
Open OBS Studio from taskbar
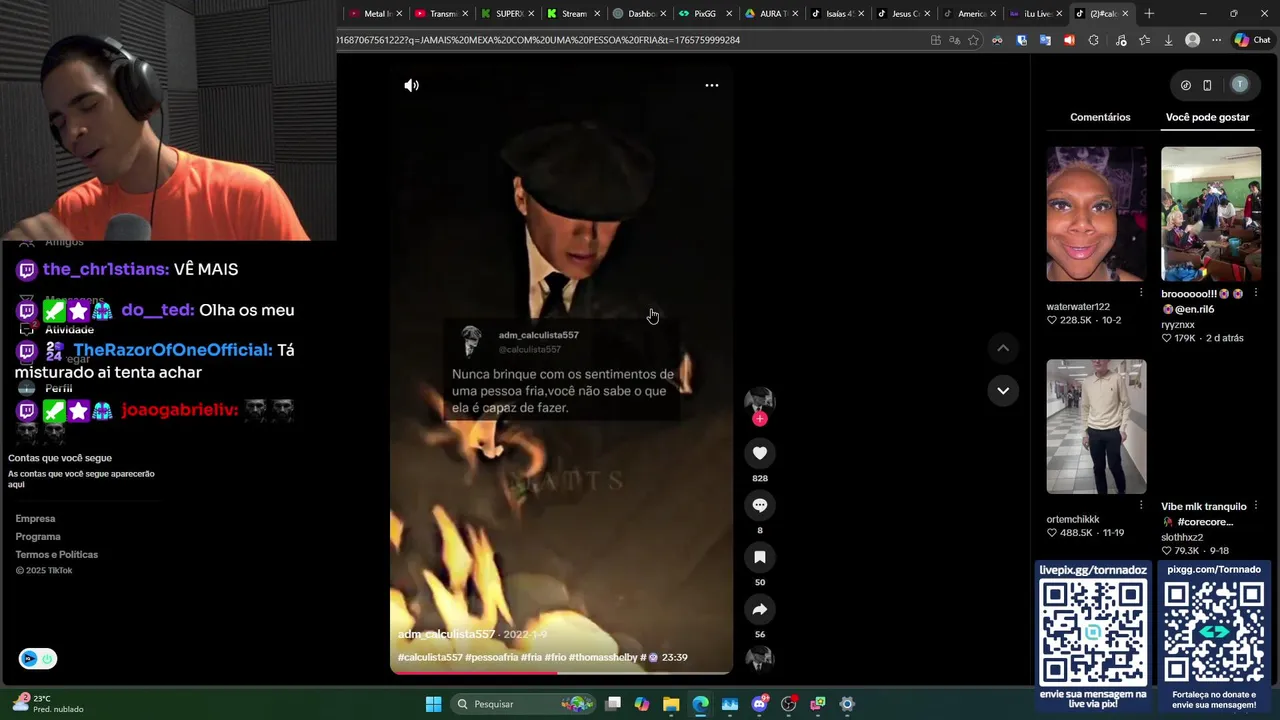pyautogui.click(x=788, y=704)
